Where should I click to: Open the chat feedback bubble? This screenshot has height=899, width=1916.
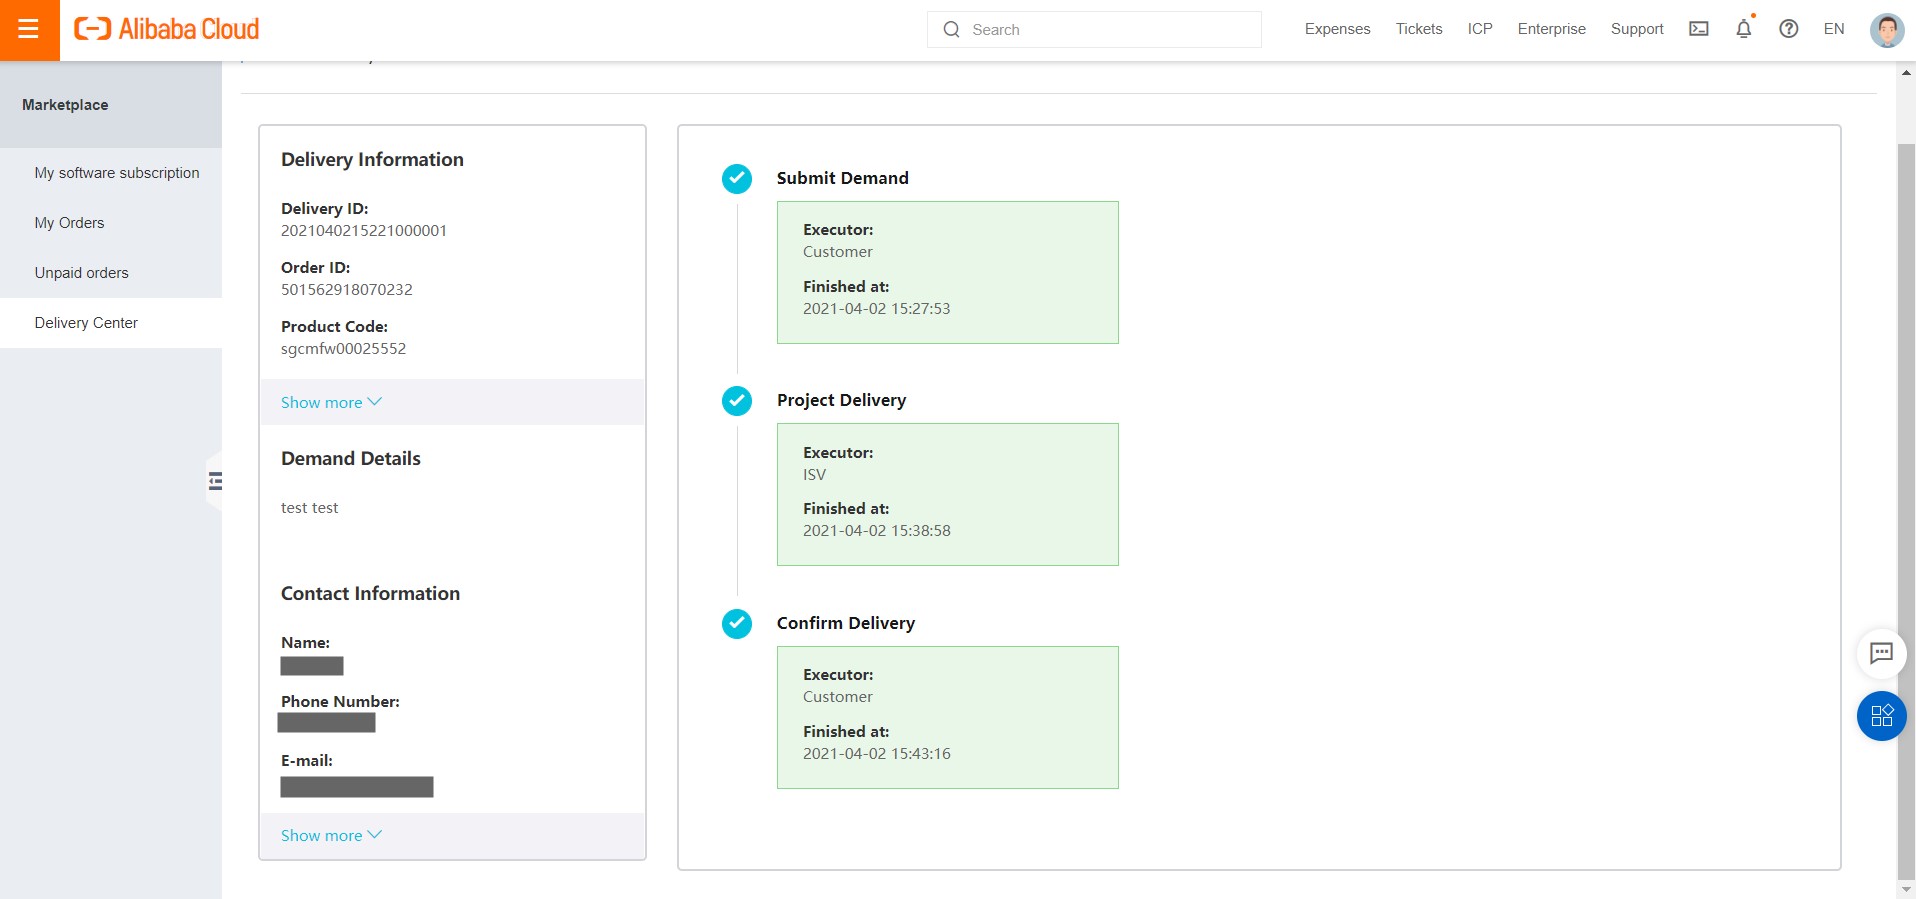tap(1880, 654)
